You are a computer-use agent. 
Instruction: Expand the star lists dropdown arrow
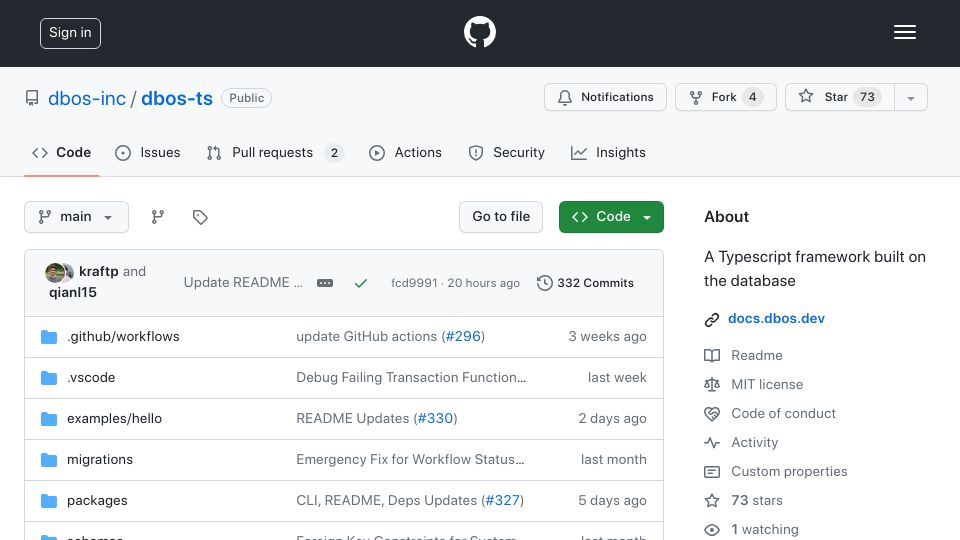[x=910, y=97]
